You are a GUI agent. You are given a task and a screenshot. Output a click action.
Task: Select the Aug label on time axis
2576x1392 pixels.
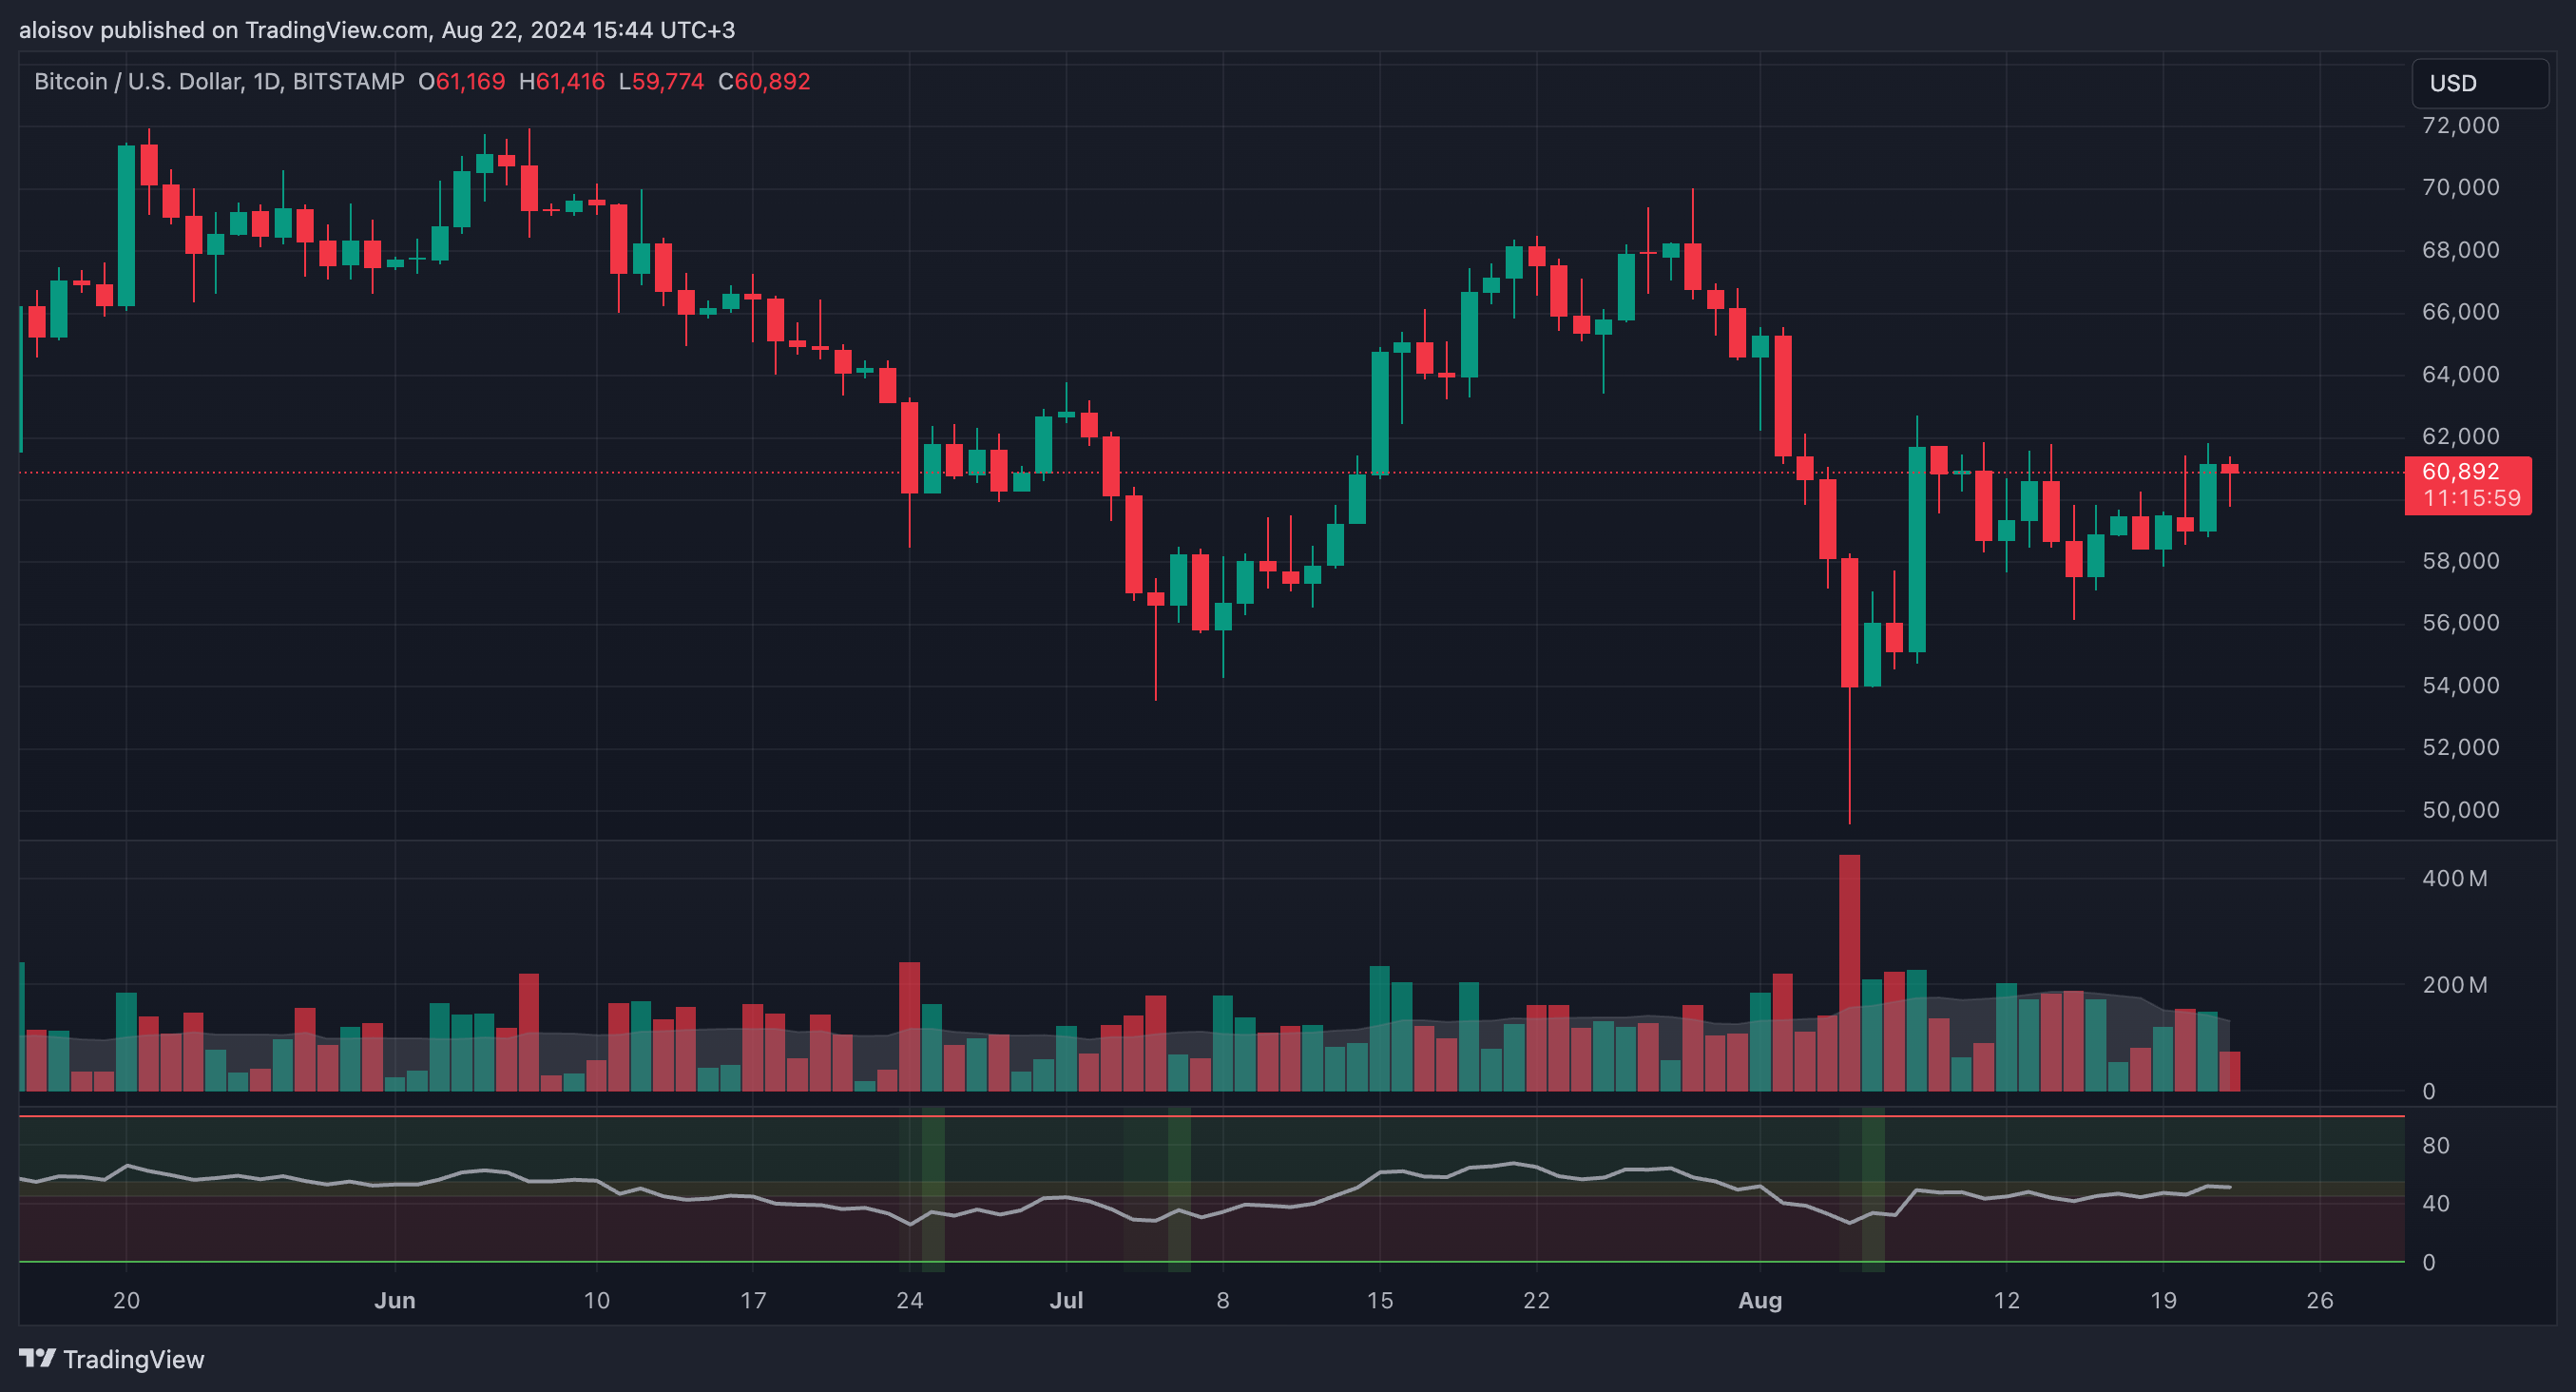pyautogui.click(x=1759, y=1300)
